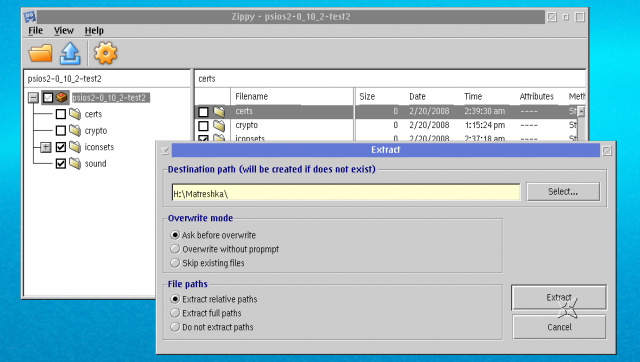The height and width of the screenshot is (362, 640).
Task: Click the Extract dialog's top-right corner icon
Action: 607,151
